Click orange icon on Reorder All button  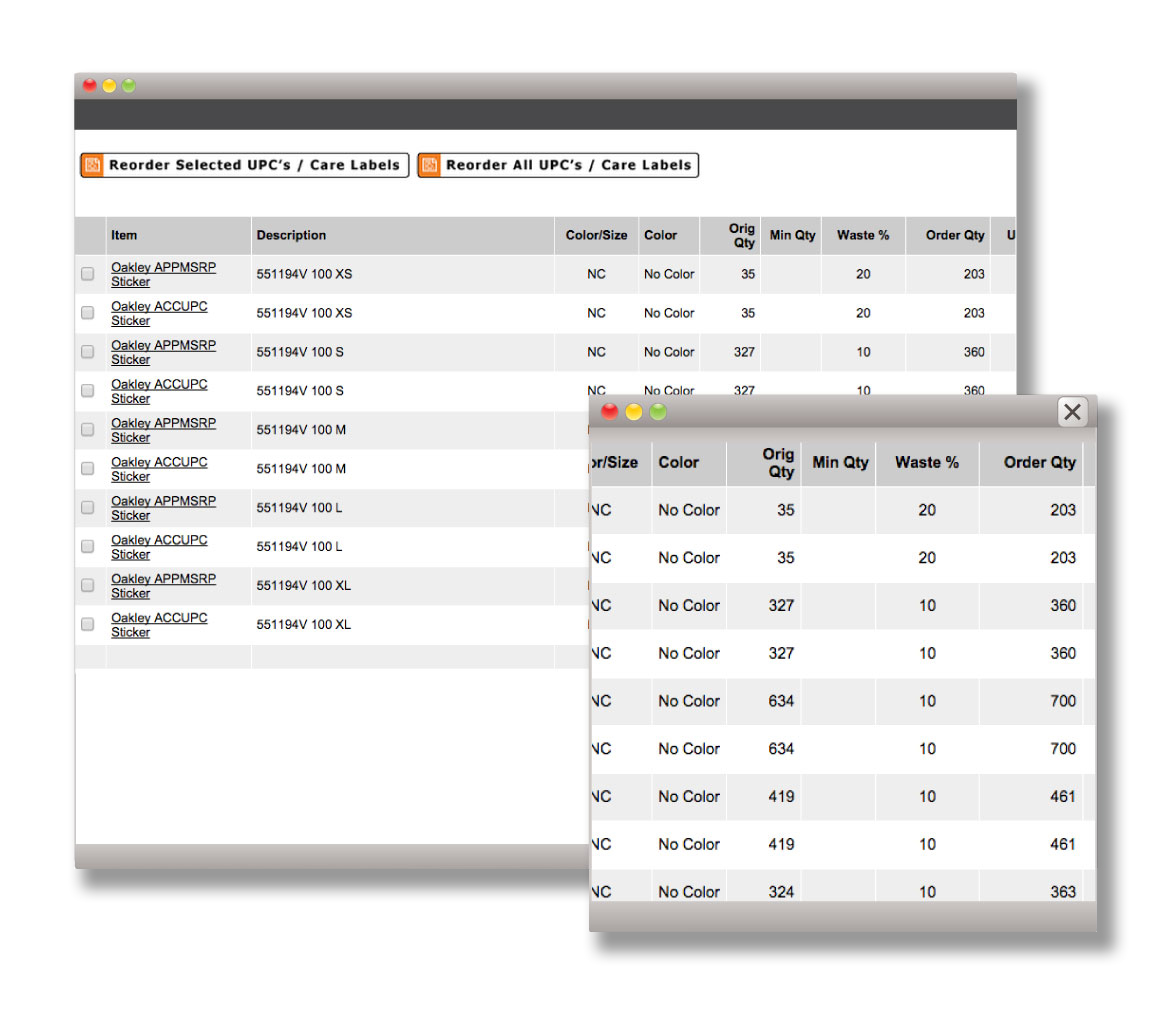click(x=430, y=165)
